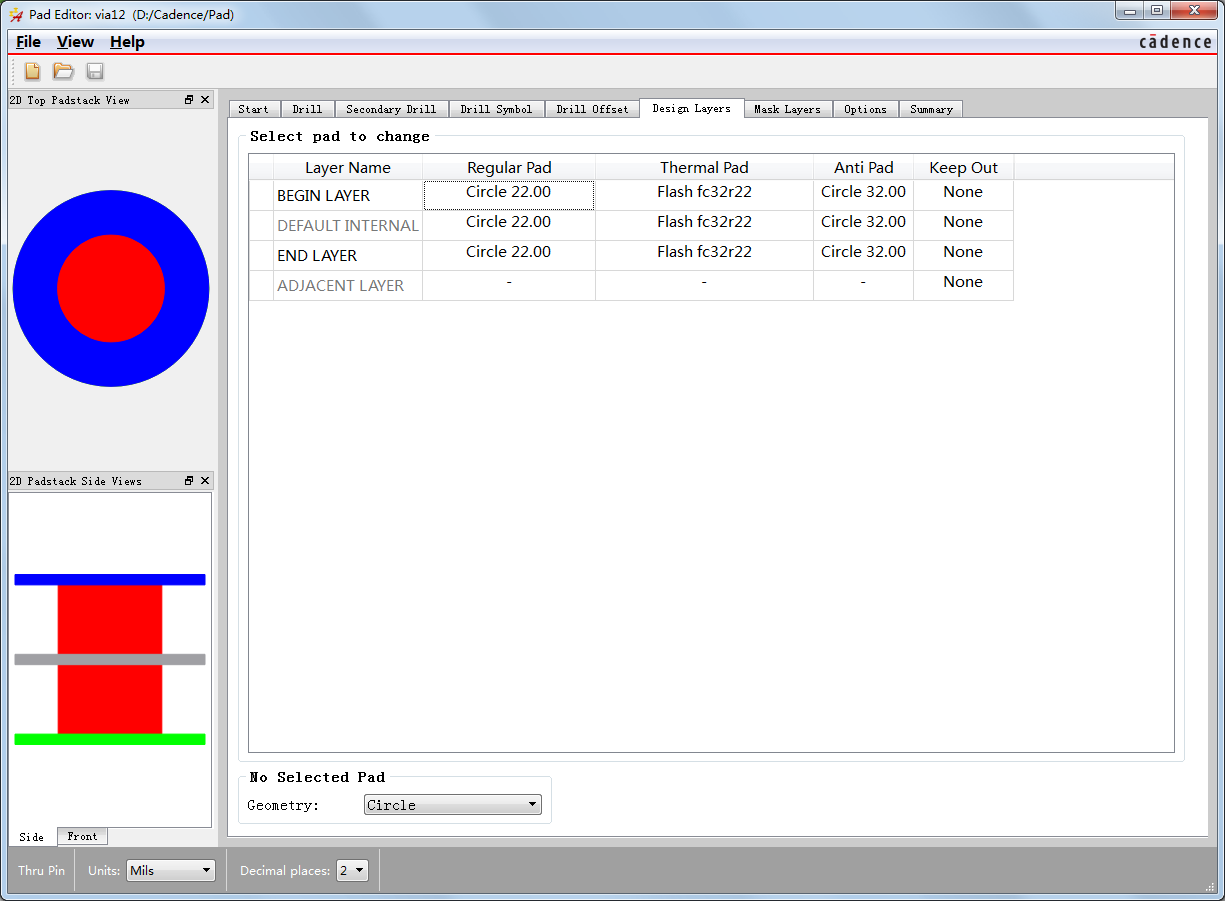Select DEFAULT INTERNAL Thermal Pad cell
This screenshot has height=901, width=1225.
point(704,222)
